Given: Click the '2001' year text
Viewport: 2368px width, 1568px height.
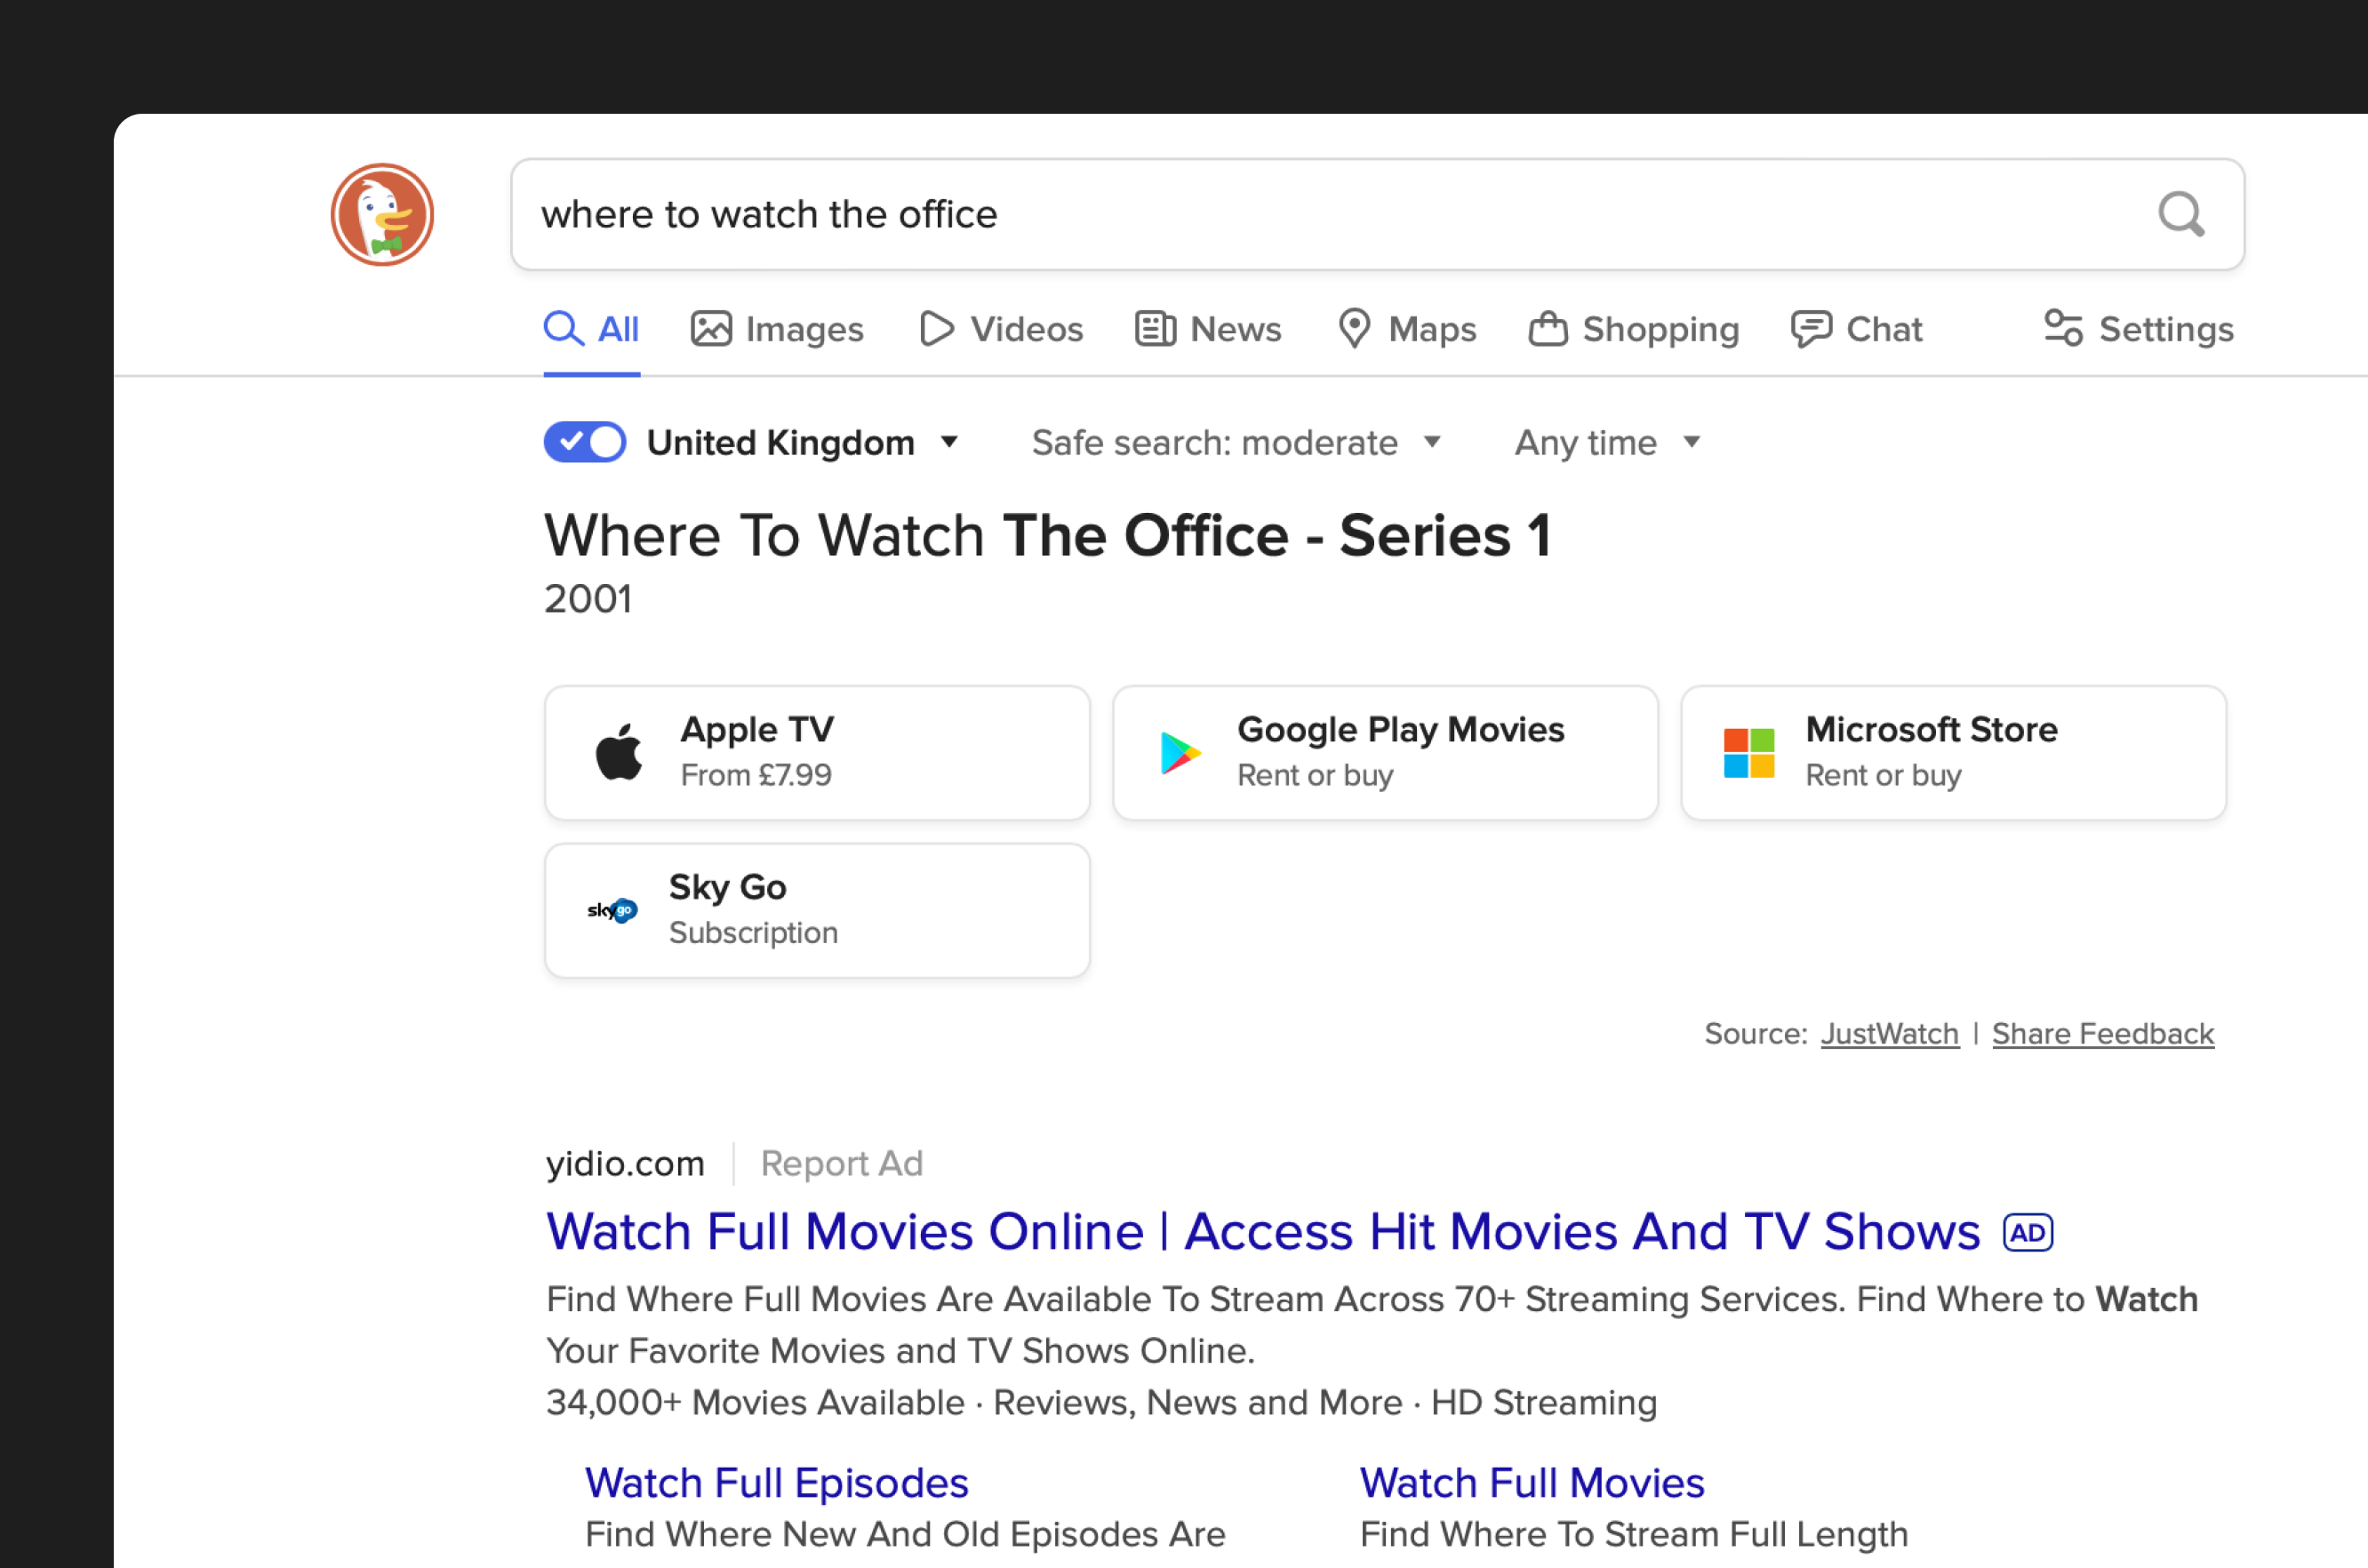Looking at the screenshot, I should (588, 599).
